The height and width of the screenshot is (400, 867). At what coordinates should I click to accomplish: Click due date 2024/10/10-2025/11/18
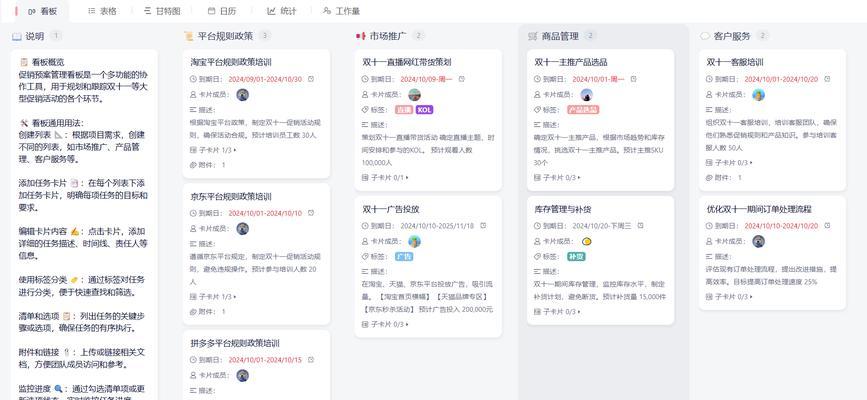pyautogui.click(x=437, y=226)
